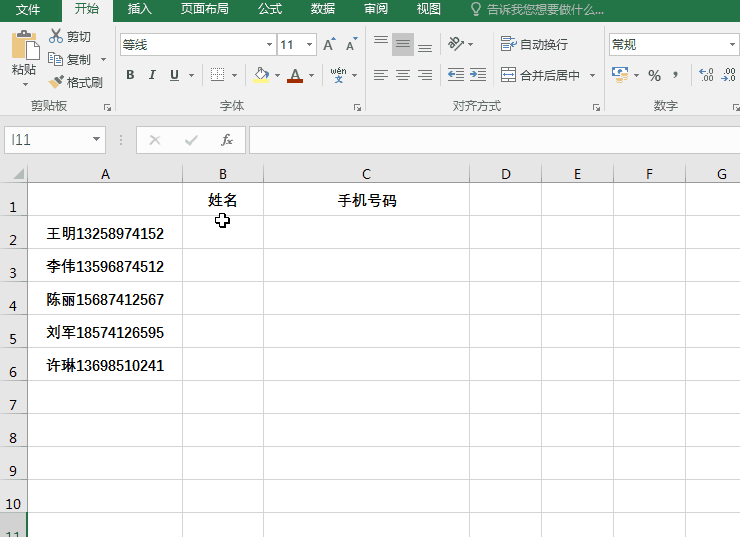Toggle Italic formatting

click(x=152, y=75)
